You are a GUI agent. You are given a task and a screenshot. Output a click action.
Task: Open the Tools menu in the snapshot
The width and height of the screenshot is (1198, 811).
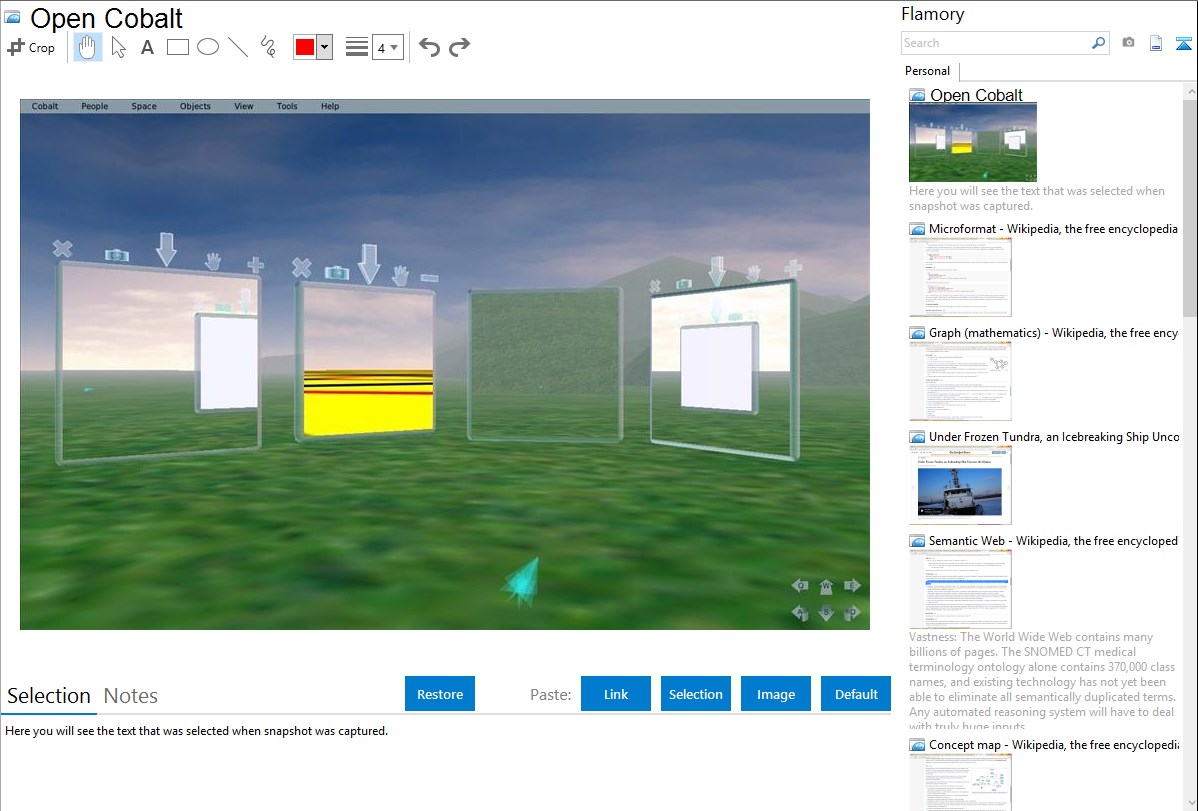[287, 106]
